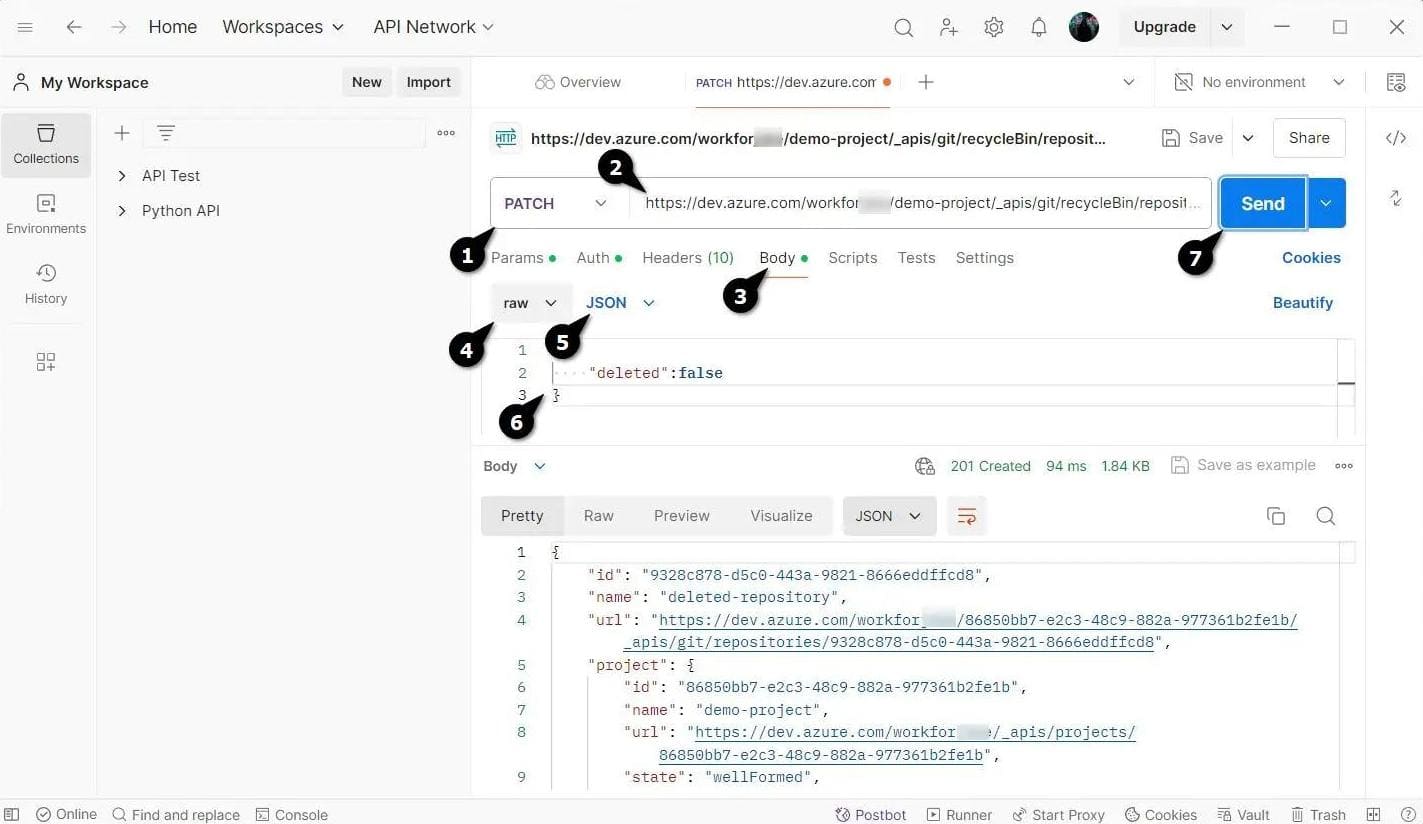Search within the response body
The image size is (1423, 824).
click(1326, 516)
